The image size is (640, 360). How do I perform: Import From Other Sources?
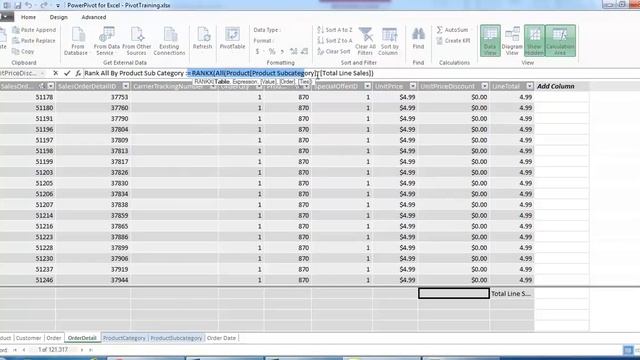[x=136, y=41]
